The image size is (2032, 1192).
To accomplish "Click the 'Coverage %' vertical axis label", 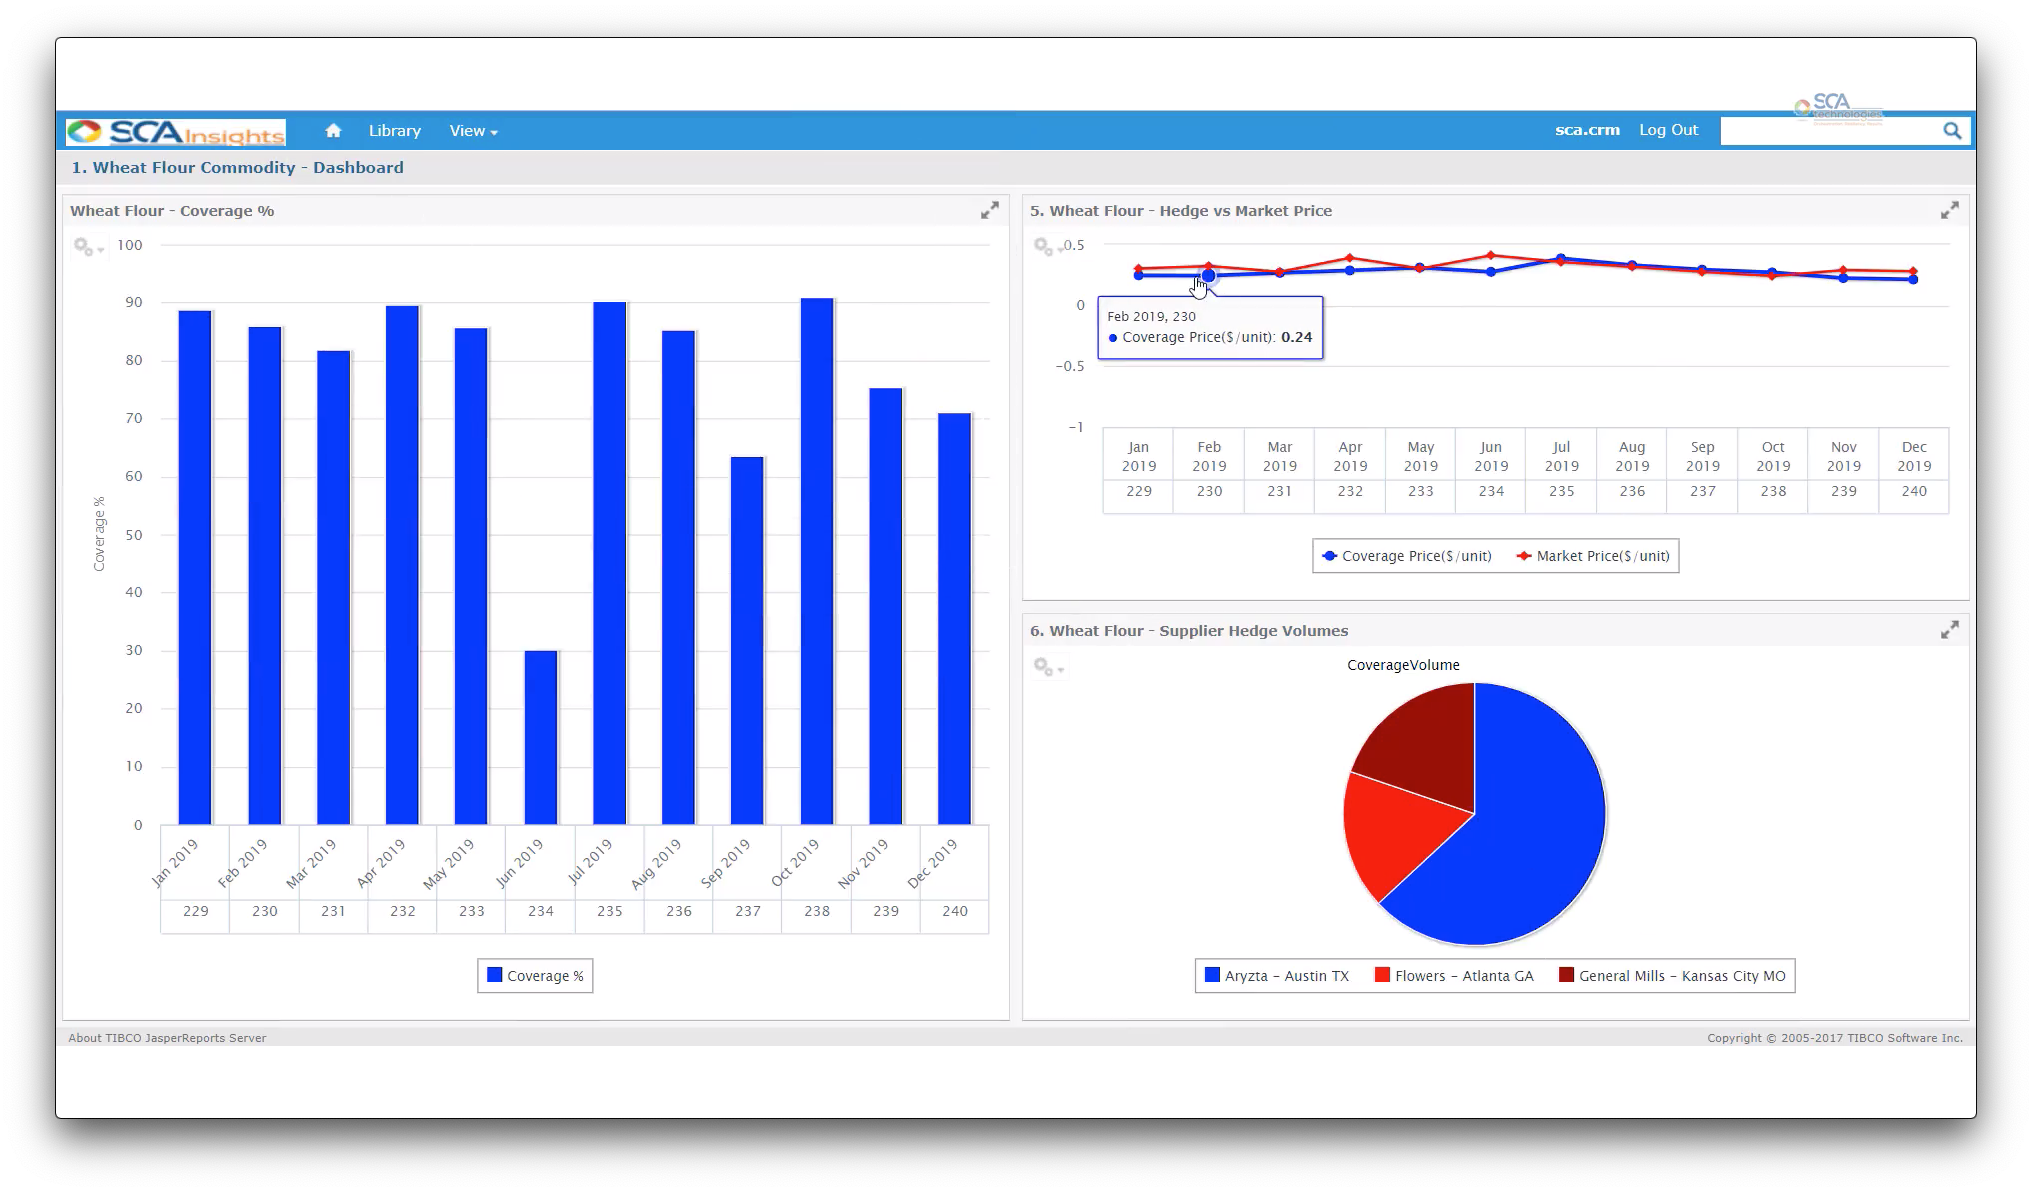I will pos(99,534).
